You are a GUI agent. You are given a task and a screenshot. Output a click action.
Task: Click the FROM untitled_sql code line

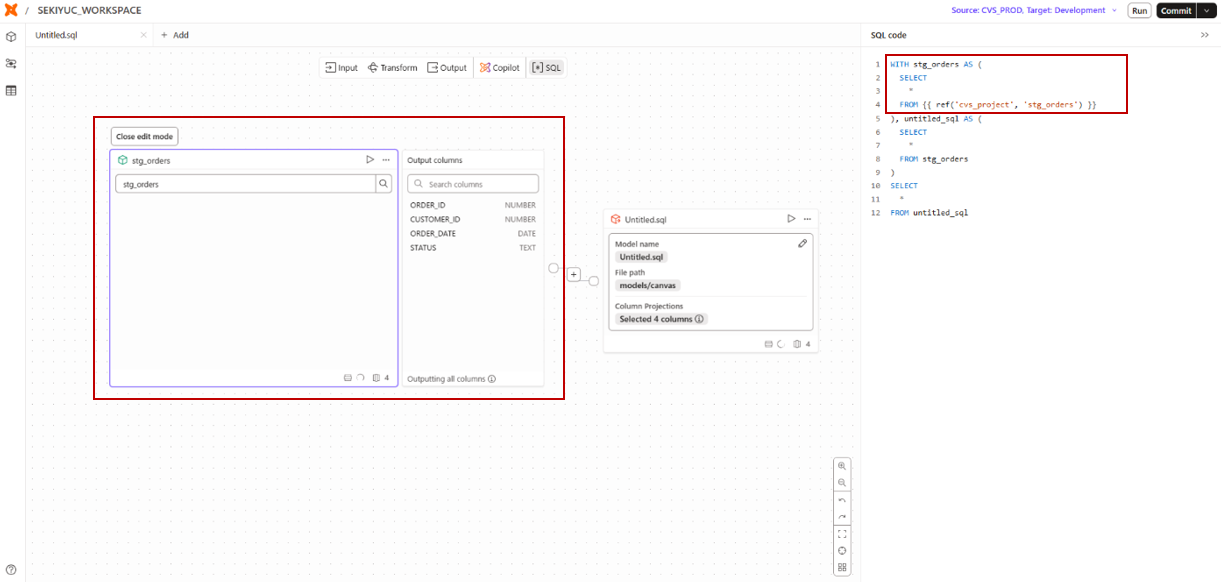pos(929,213)
